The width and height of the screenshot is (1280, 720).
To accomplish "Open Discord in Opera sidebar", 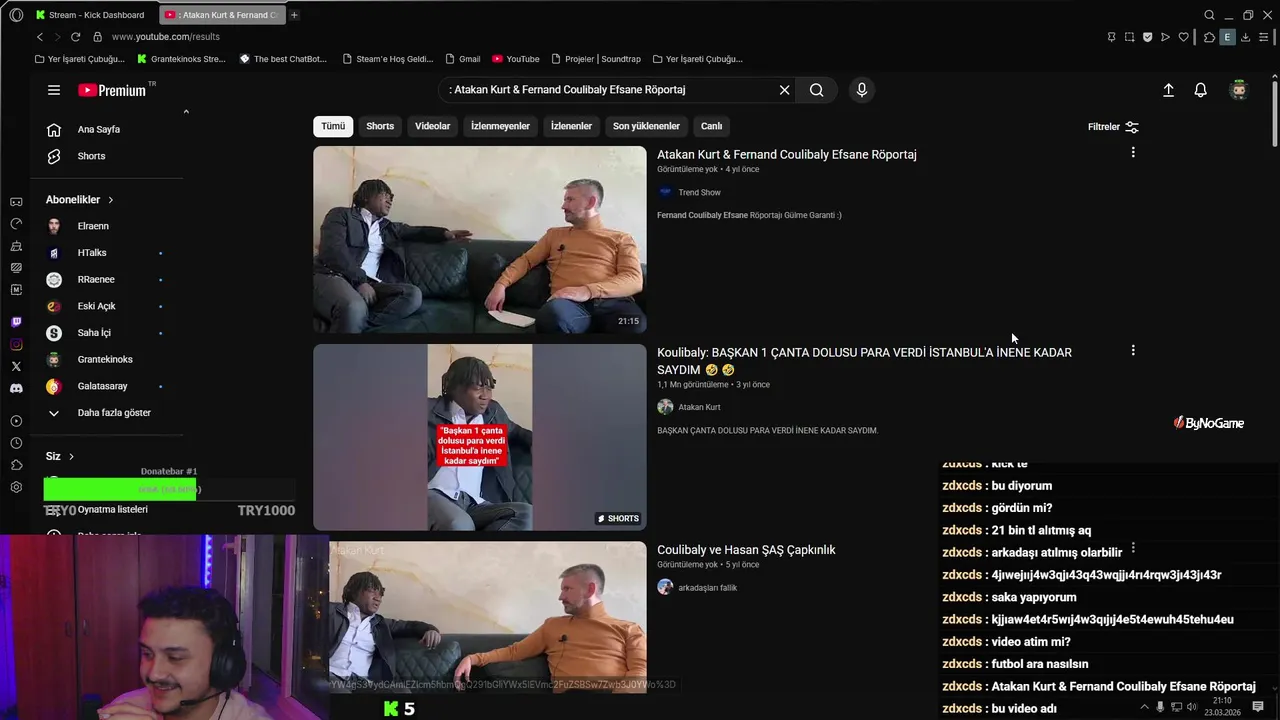I will pyautogui.click(x=16, y=388).
